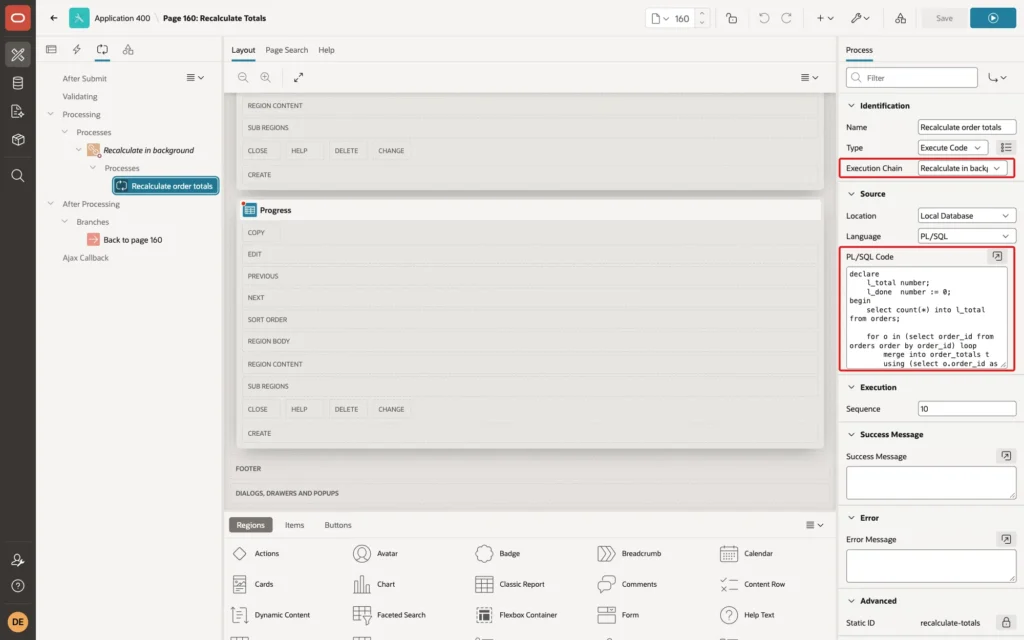Open the Language dropdown
Viewport: 1024px width, 640px height.
point(967,236)
